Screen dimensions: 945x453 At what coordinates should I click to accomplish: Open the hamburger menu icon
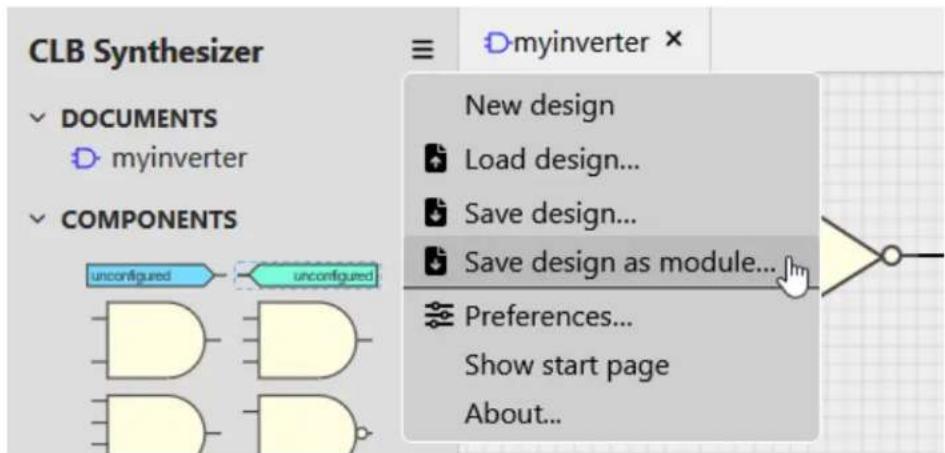[x=422, y=49]
